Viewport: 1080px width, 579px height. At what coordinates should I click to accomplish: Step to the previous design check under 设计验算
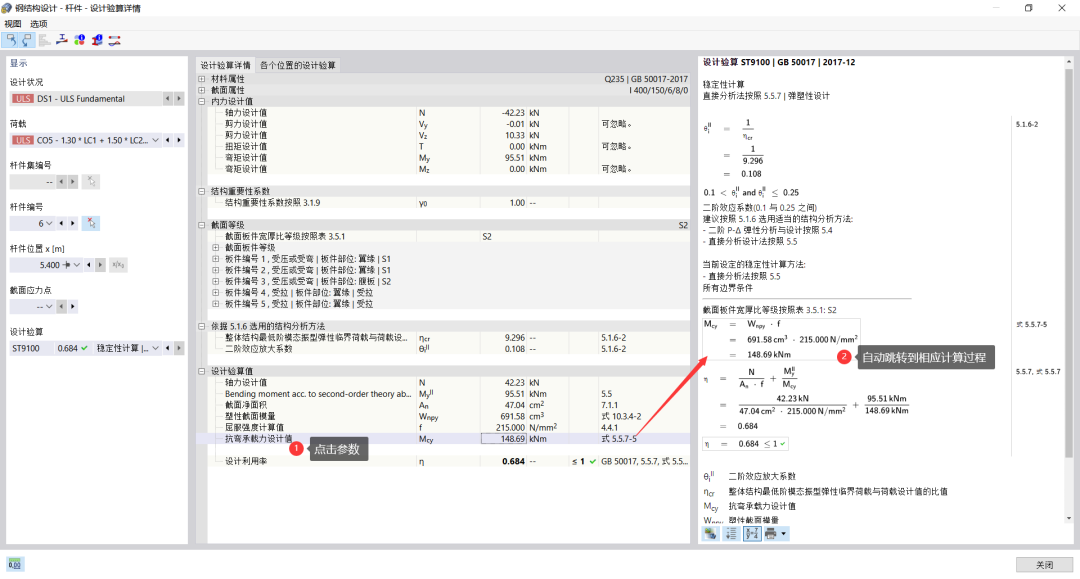167,348
